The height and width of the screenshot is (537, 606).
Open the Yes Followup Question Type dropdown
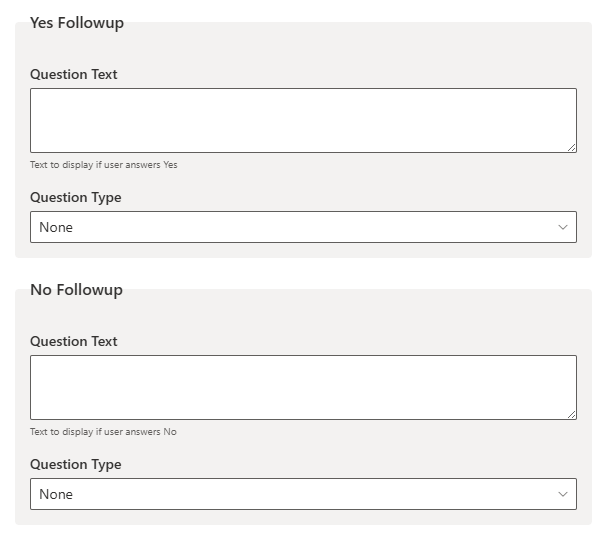(x=303, y=227)
